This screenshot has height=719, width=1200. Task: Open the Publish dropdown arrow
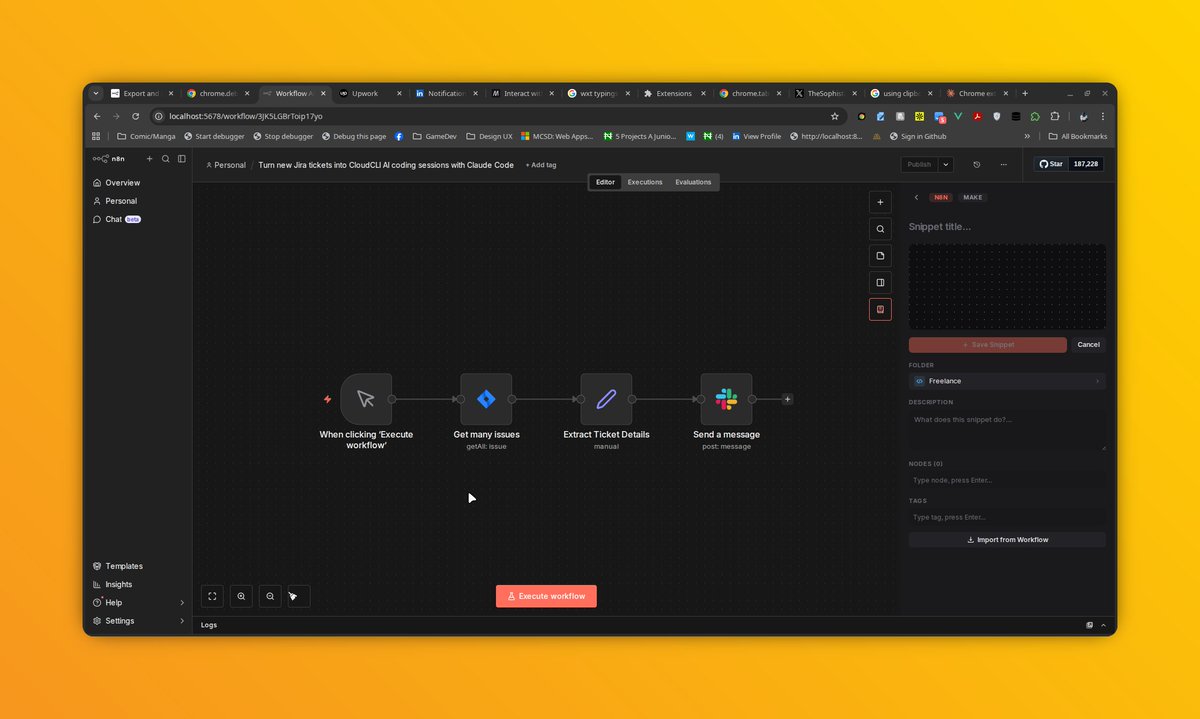point(946,164)
